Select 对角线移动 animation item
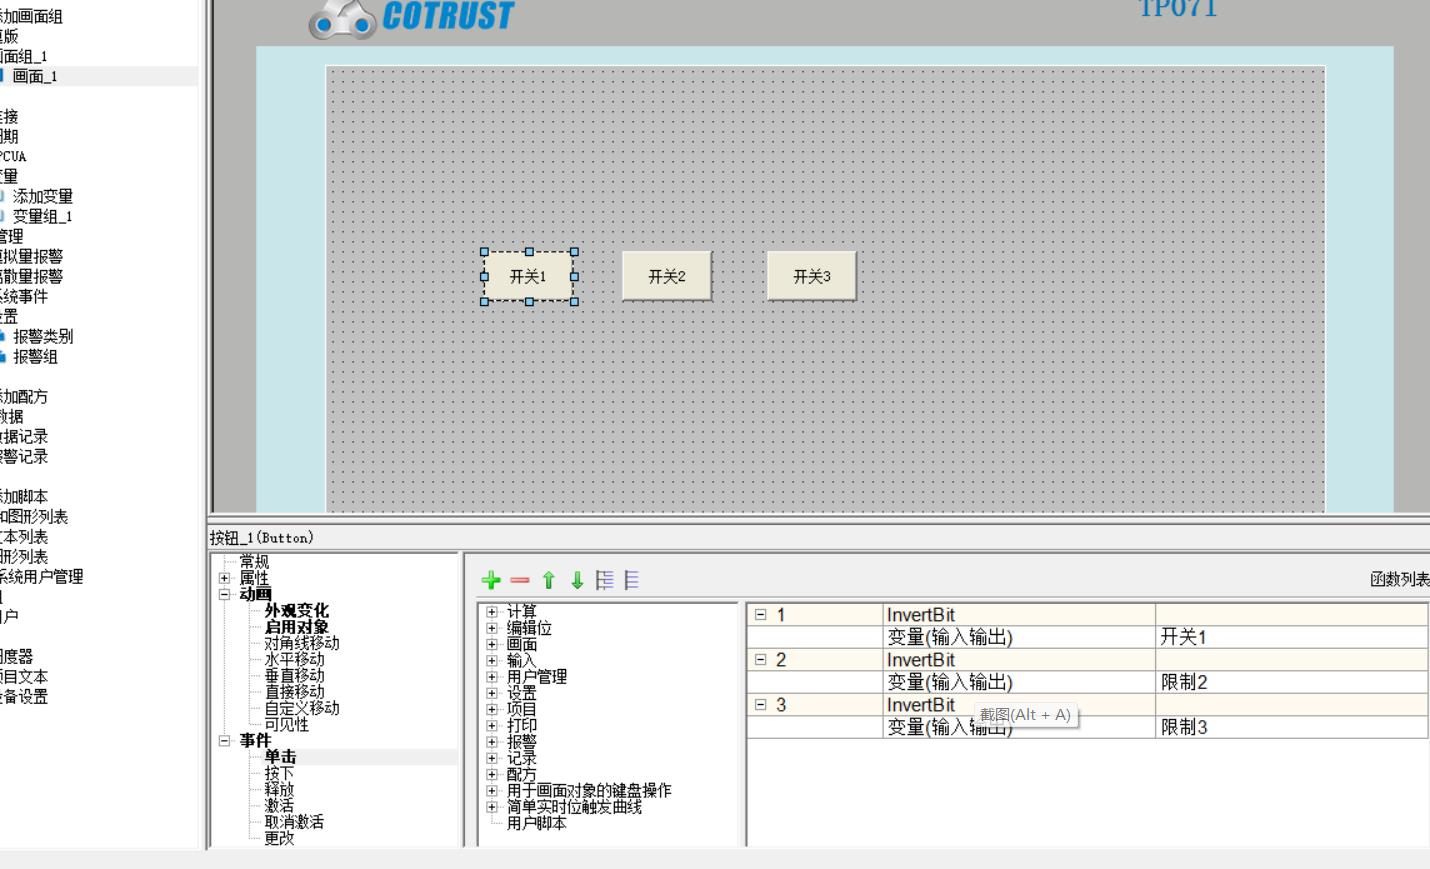This screenshot has height=869, width=1430. (302, 643)
